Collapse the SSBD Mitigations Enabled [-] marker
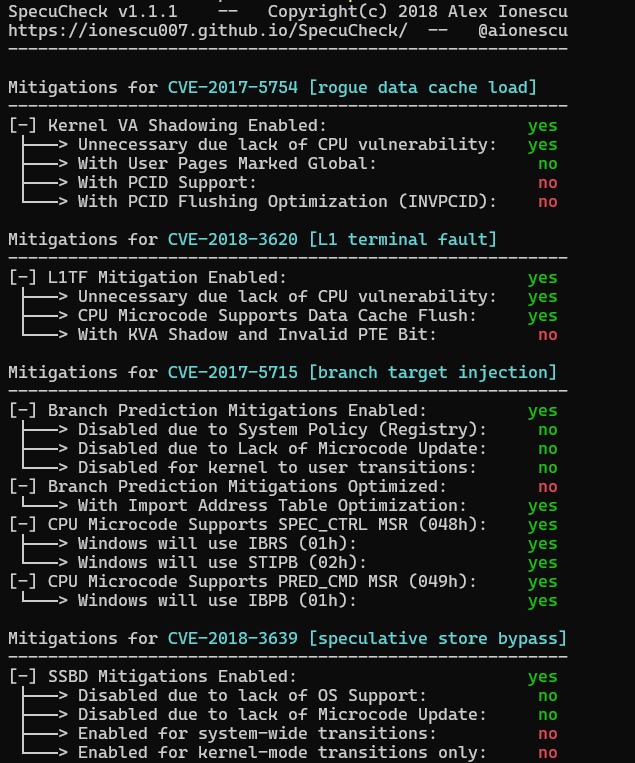This screenshot has height=763, width=635. [x=23, y=677]
